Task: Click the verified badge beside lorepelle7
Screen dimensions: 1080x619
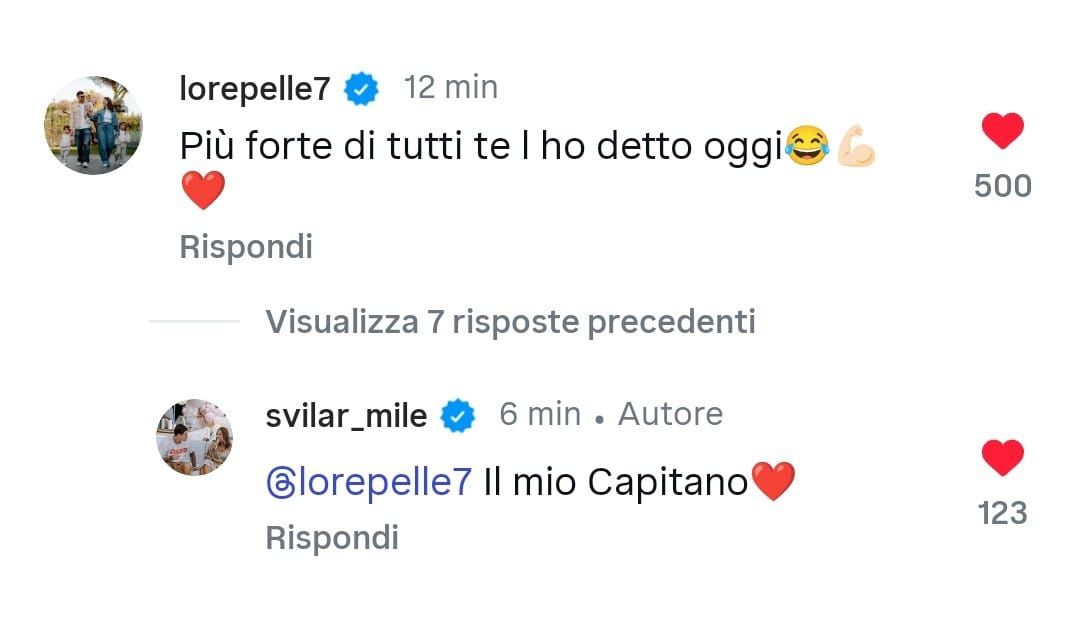Action: pos(361,90)
